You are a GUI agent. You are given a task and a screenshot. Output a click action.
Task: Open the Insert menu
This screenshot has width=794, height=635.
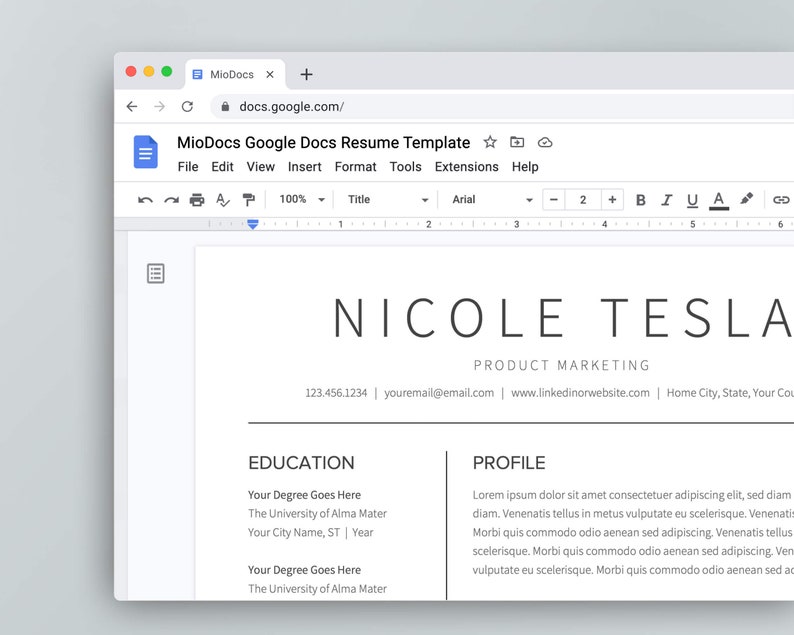304,167
